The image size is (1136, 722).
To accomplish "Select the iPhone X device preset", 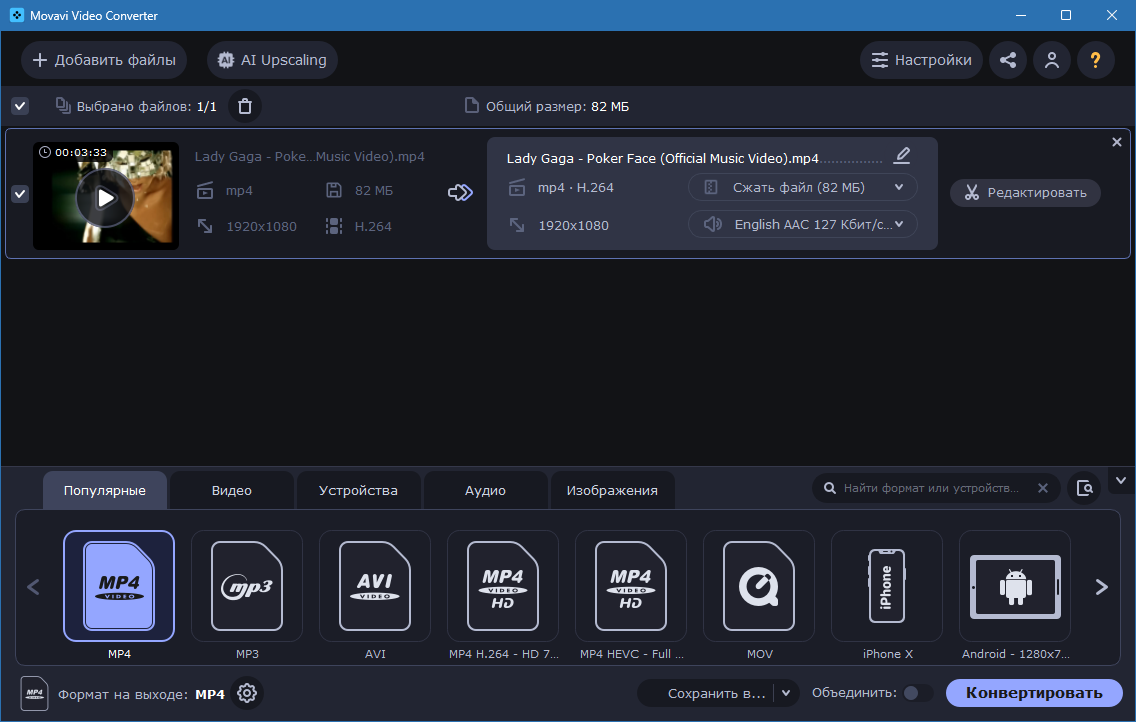I will pyautogui.click(x=887, y=586).
